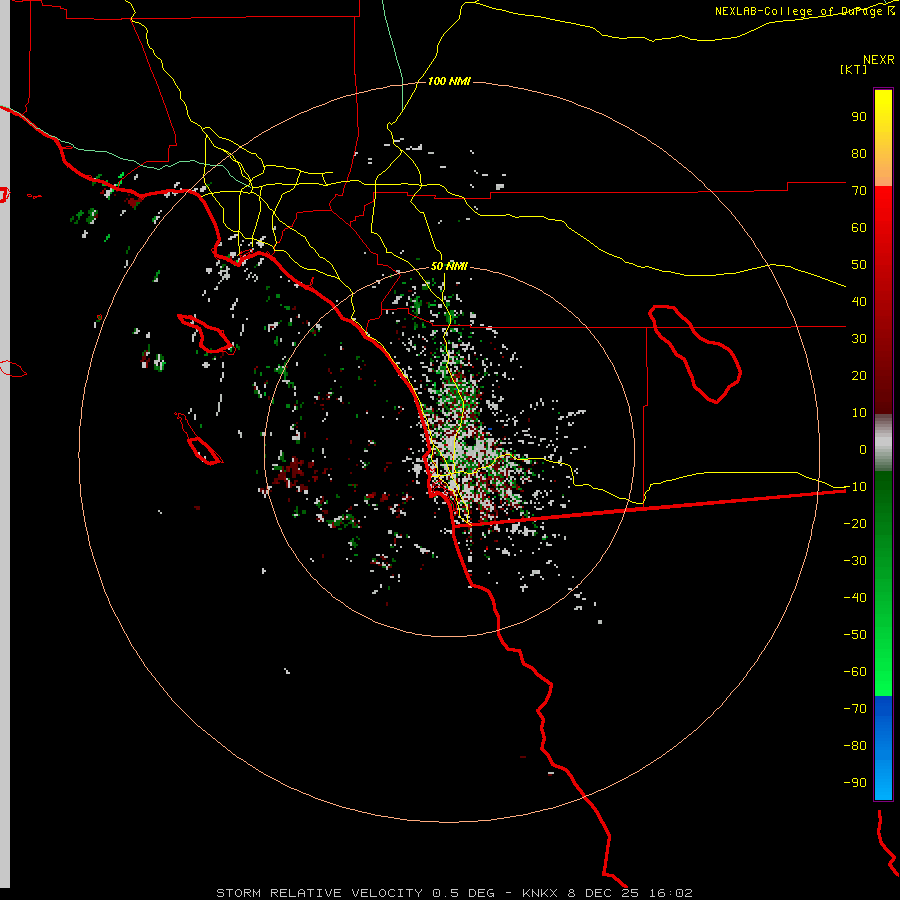Select the 100 NMI range ring label
This screenshot has width=900, height=900.
pos(449,81)
